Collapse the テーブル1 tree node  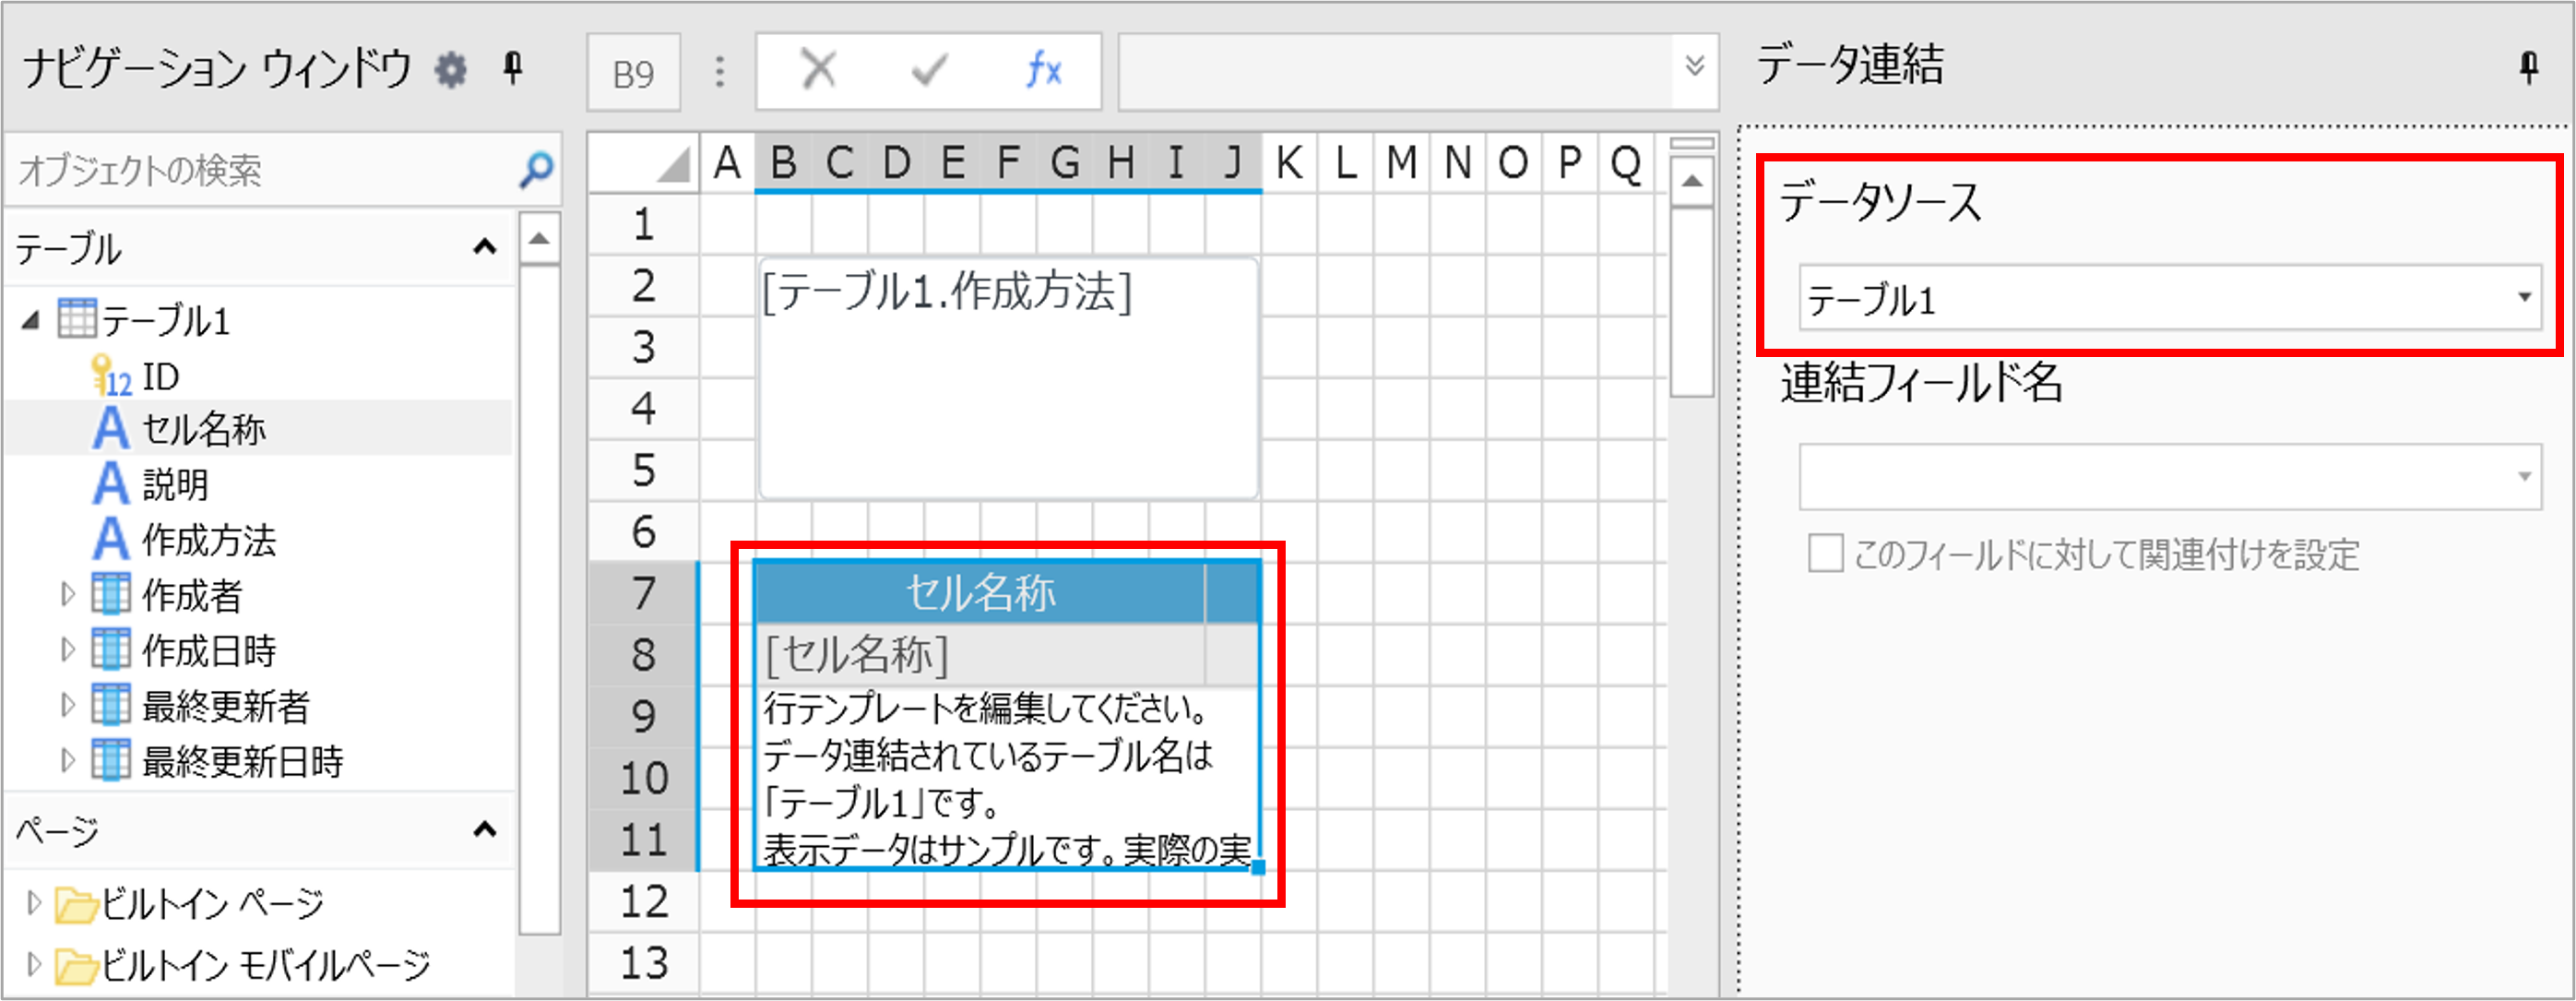(x=31, y=320)
